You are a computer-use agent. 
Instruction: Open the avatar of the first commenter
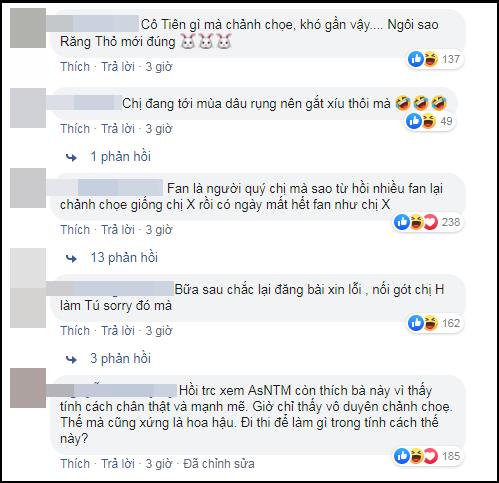pos(28,28)
